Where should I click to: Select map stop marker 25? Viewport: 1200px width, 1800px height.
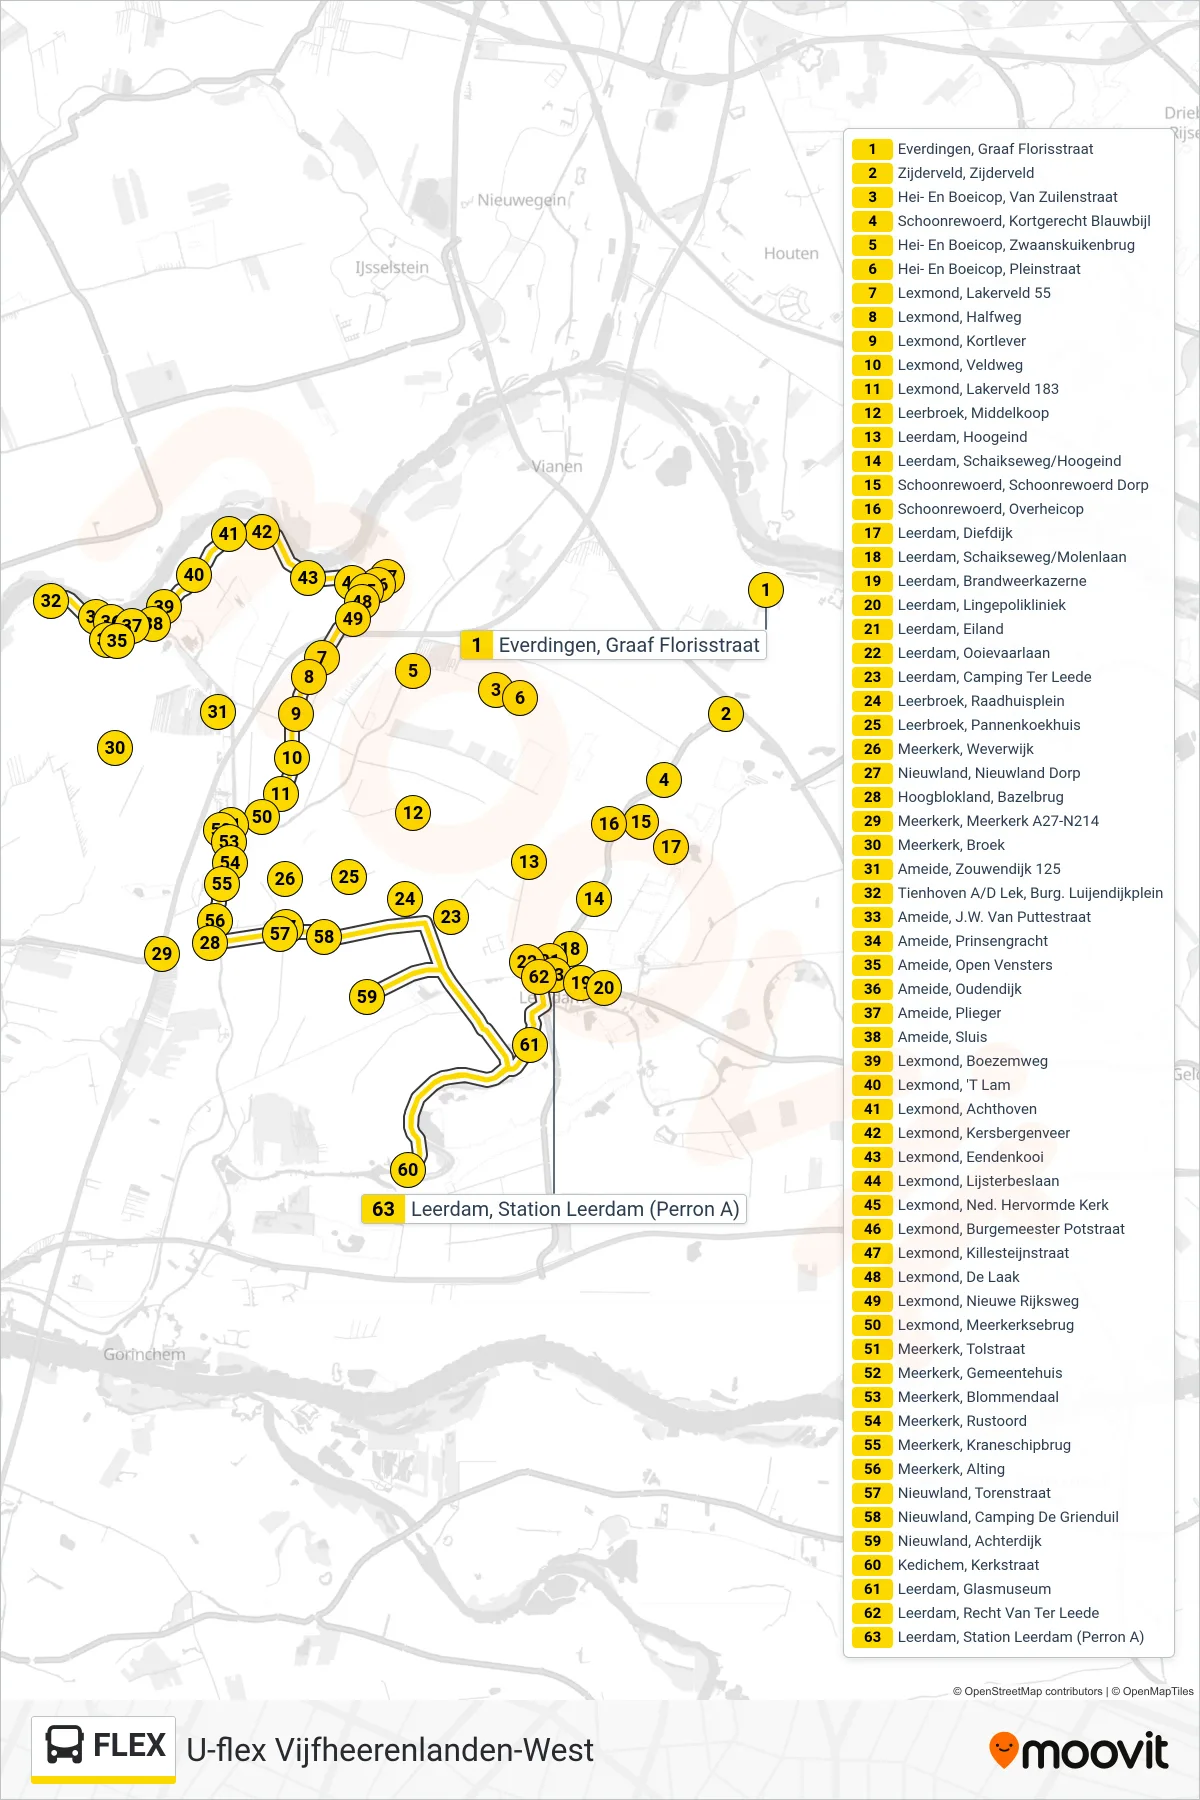[x=349, y=877]
